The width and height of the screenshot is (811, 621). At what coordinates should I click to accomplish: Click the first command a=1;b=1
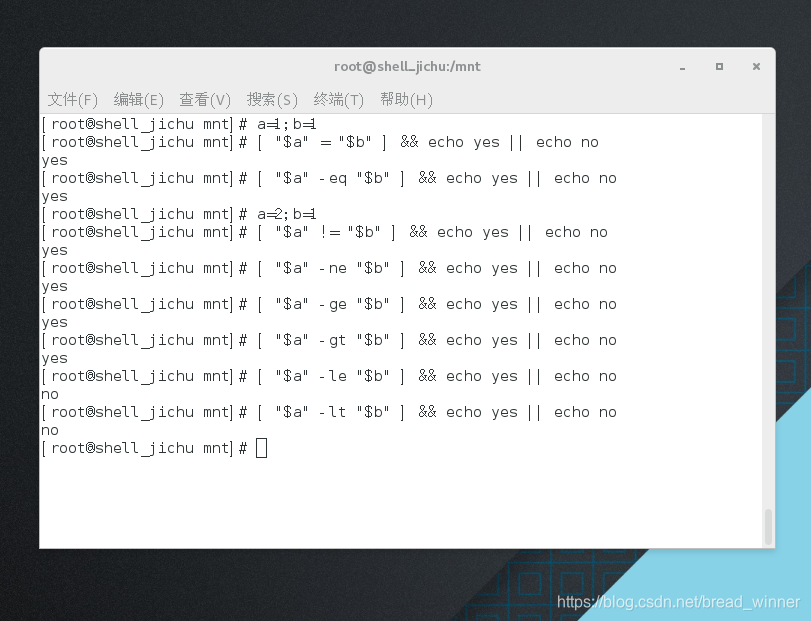pyautogui.click(x=287, y=124)
